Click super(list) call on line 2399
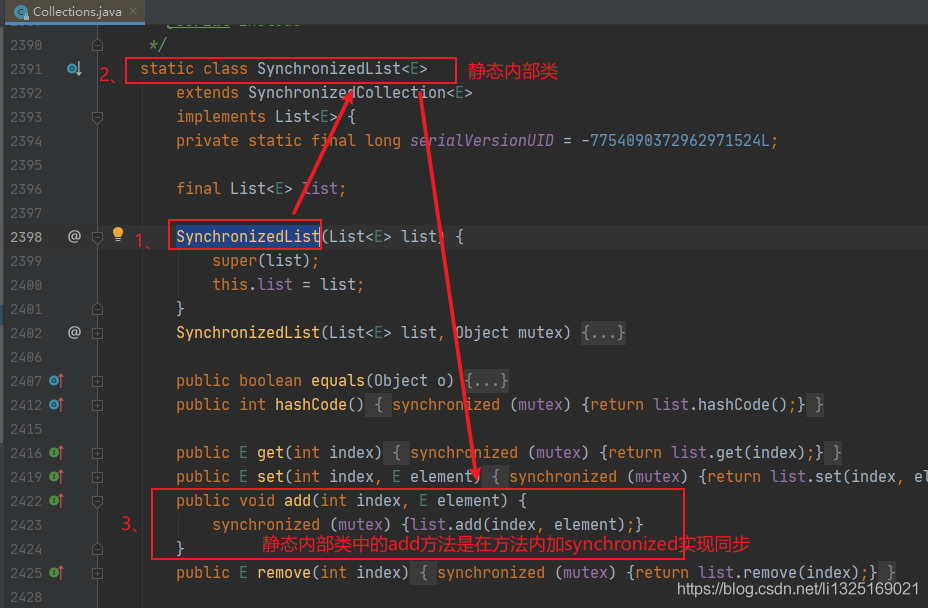 pyautogui.click(x=265, y=260)
